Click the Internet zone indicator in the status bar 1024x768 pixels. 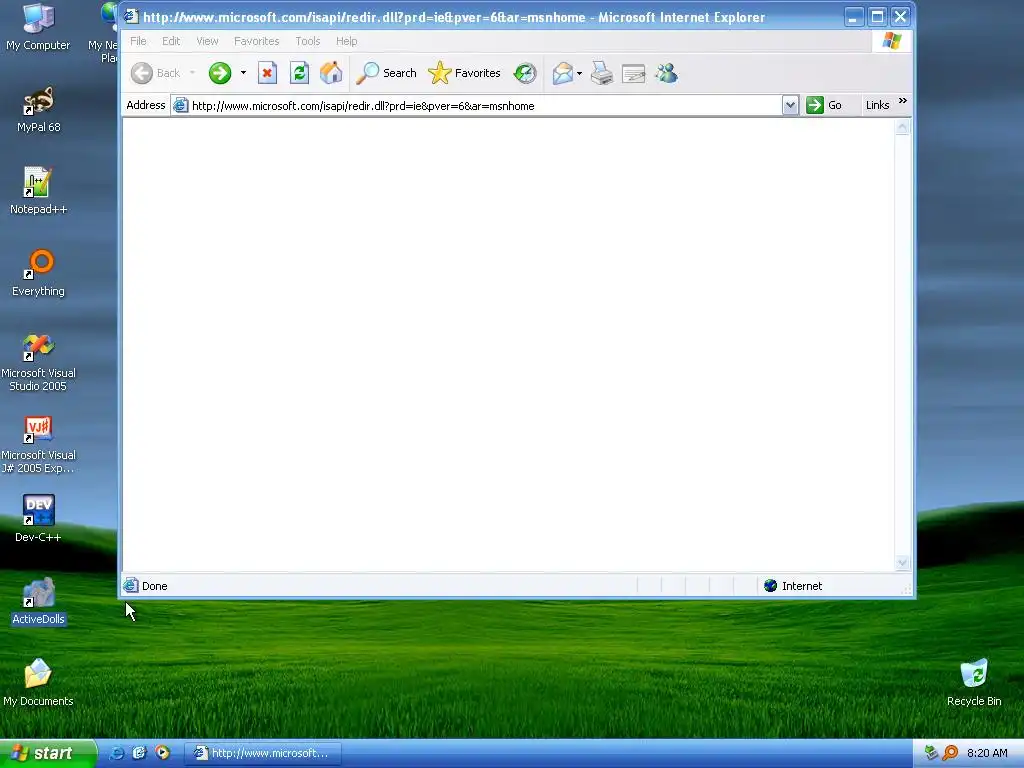coord(793,586)
